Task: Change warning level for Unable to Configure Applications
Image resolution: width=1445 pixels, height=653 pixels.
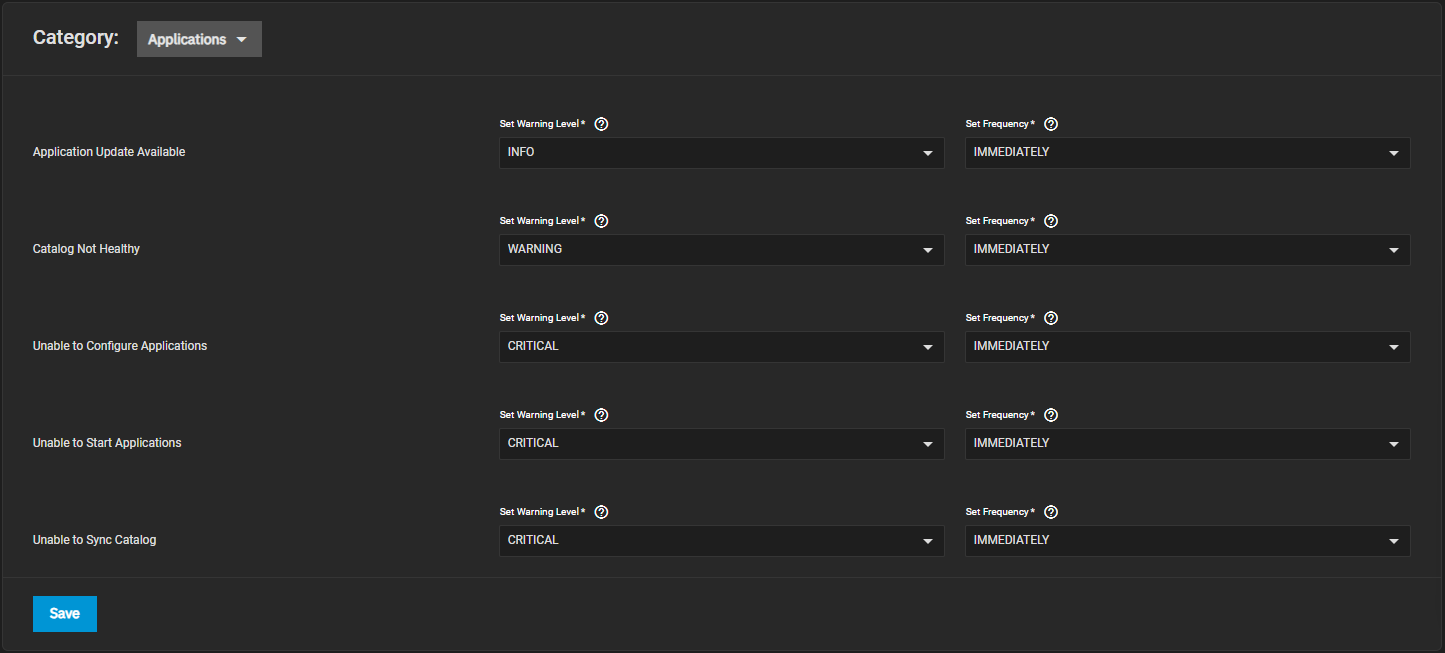Action: point(721,347)
